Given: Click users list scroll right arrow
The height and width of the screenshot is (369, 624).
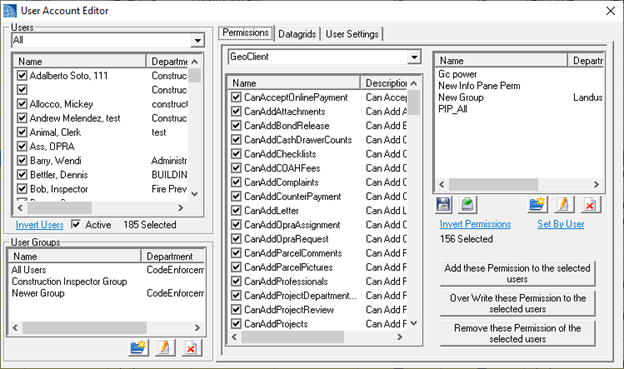Looking at the screenshot, I should click(x=181, y=208).
